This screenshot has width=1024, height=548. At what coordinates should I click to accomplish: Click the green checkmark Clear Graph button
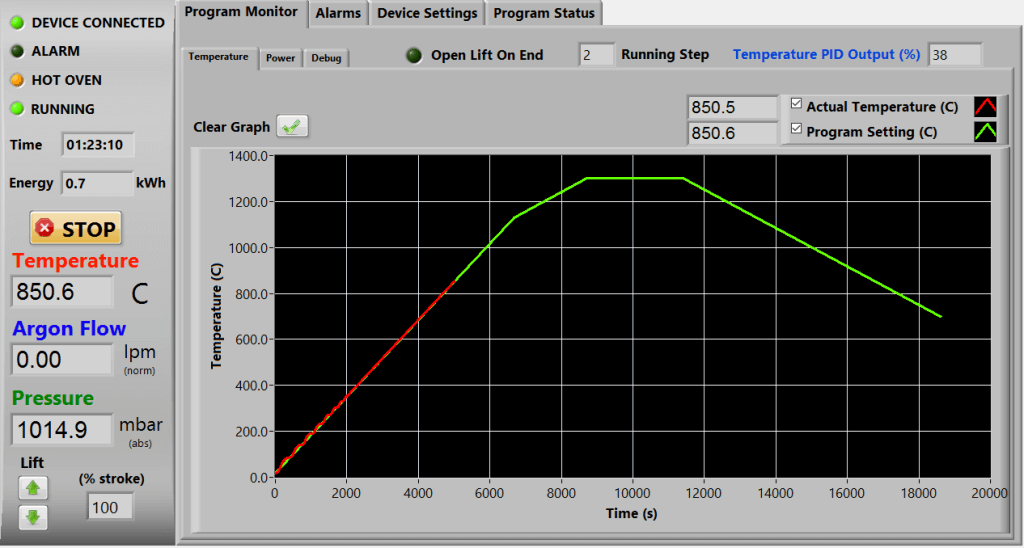pyautogui.click(x=293, y=126)
